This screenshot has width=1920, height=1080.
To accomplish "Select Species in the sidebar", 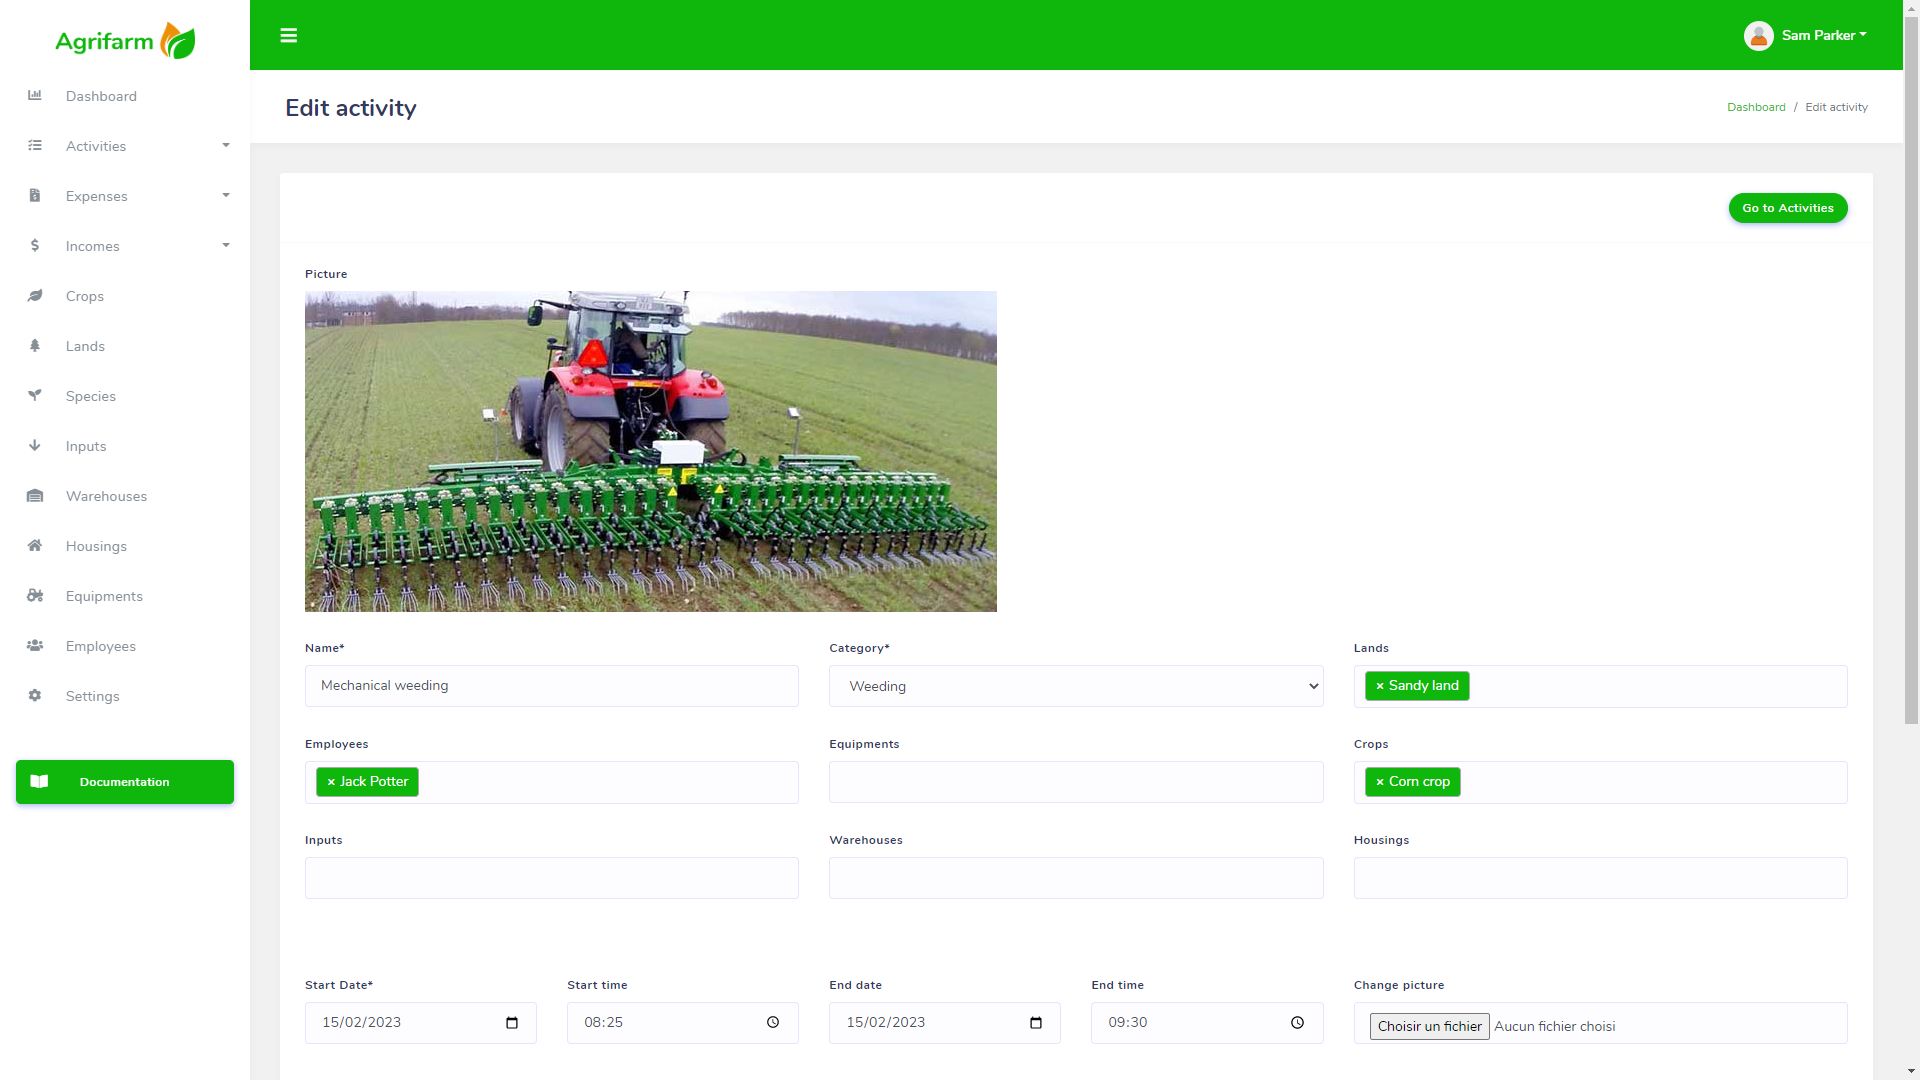I will [x=91, y=396].
